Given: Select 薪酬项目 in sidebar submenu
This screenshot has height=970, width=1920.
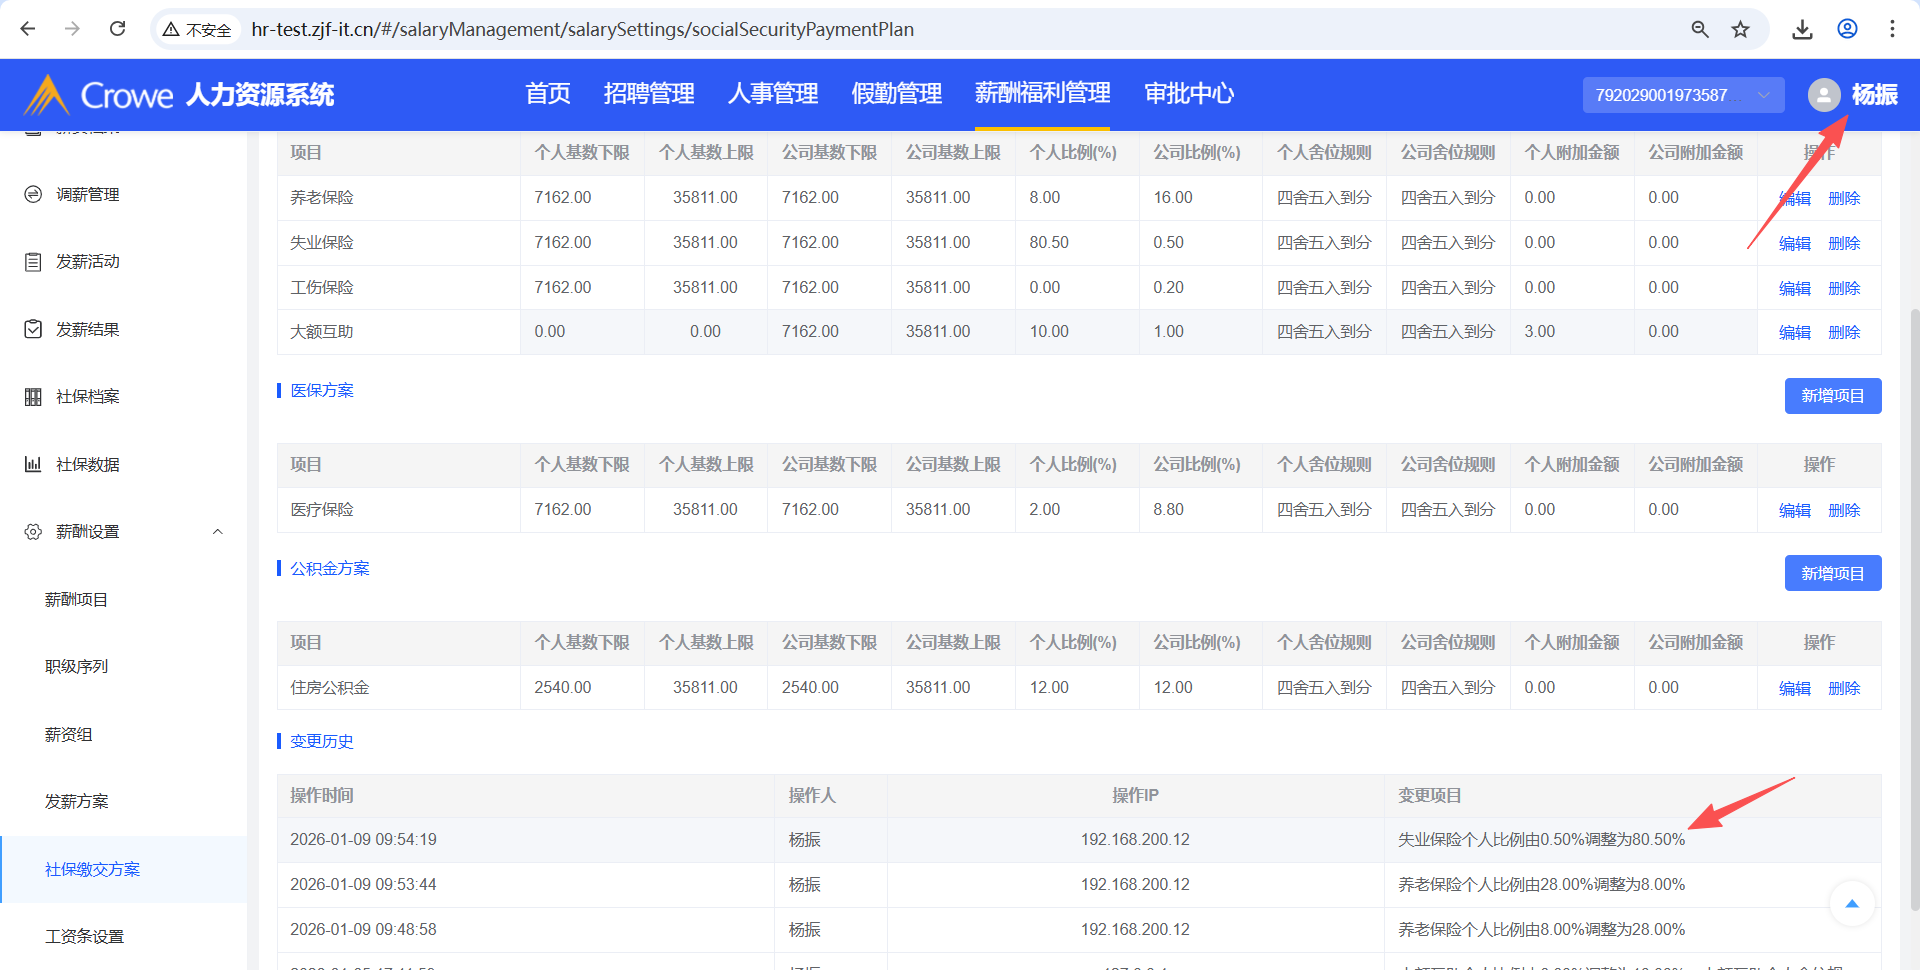Looking at the screenshot, I should pos(76,600).
